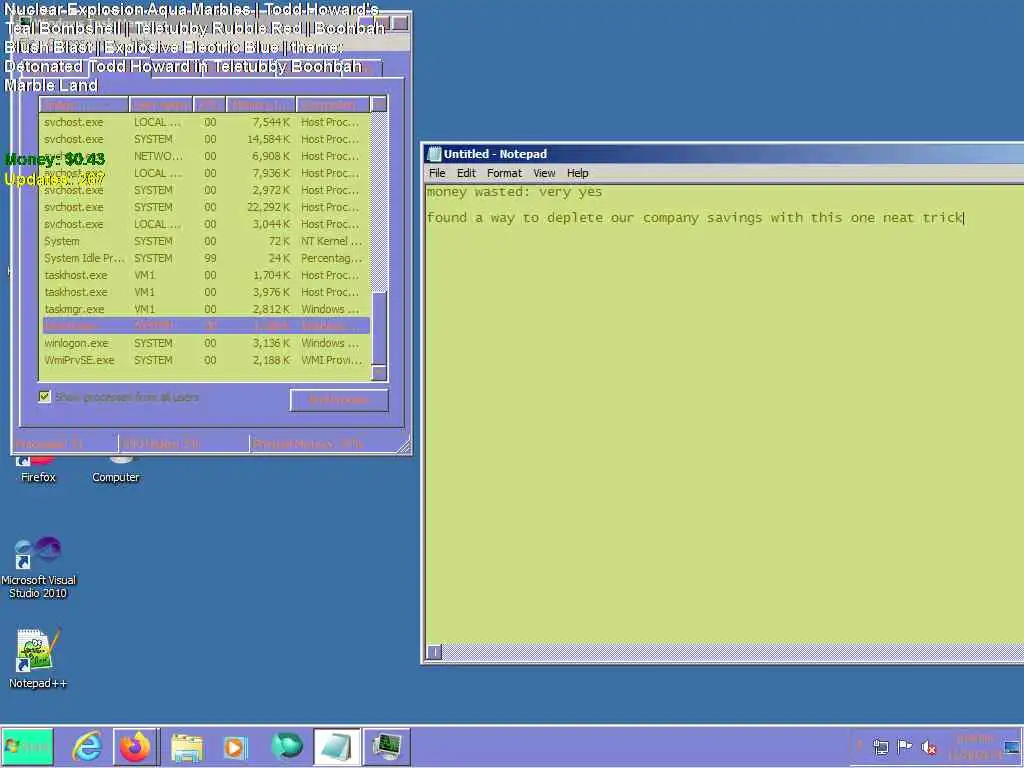Open the Format menu in Notepad
Image resolution: width=1024 pixels, height=768 pixels.
pyautogui.click(x=504, y=173)
